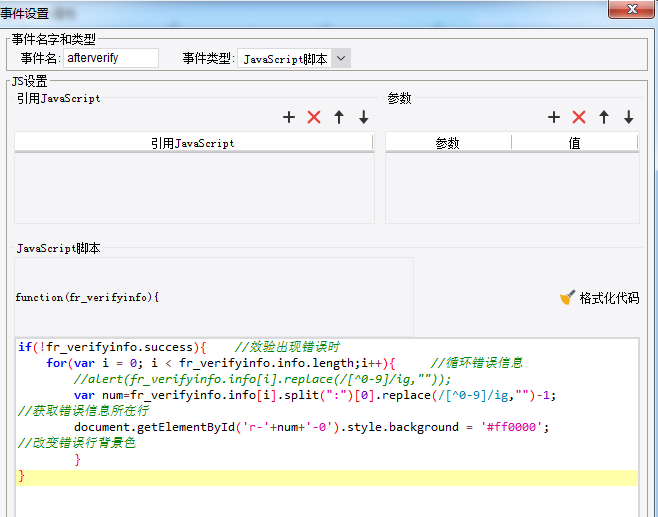Move the parameter up in list
Image resolution: width=658 pixels, height=517 pixels.
(604, 117)
